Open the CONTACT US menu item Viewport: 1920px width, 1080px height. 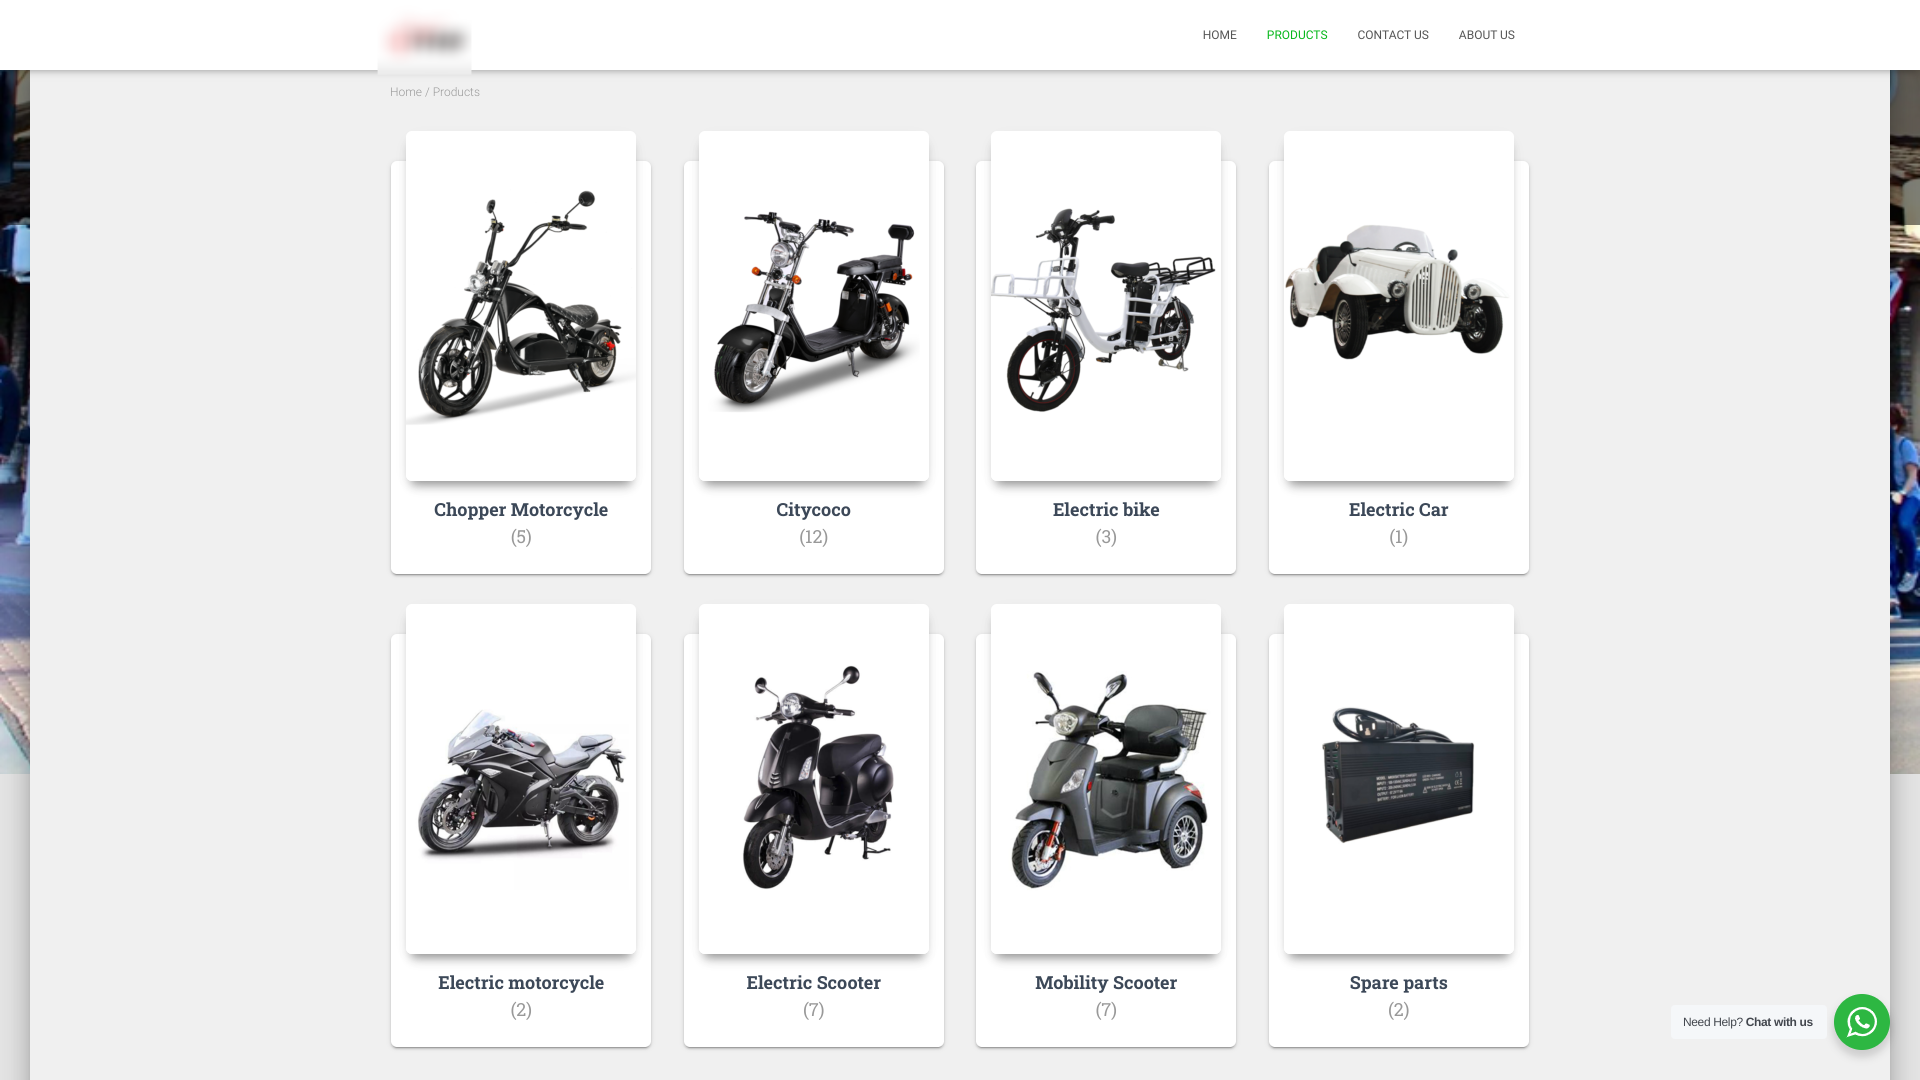pyautogui.click(x=1393, y=35)
